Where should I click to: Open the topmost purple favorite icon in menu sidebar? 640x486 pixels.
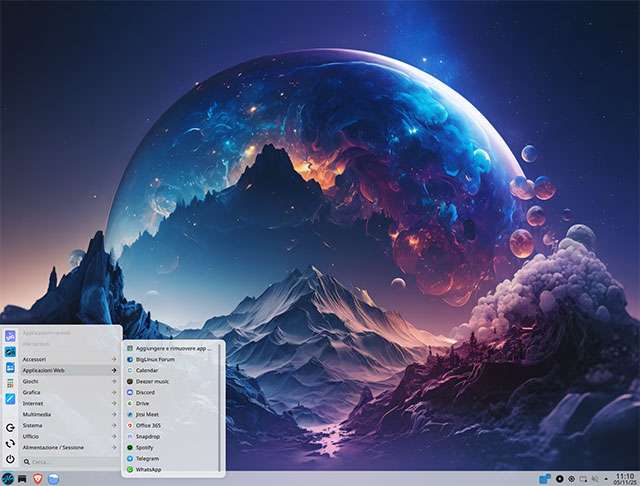[x=10, y=336]
